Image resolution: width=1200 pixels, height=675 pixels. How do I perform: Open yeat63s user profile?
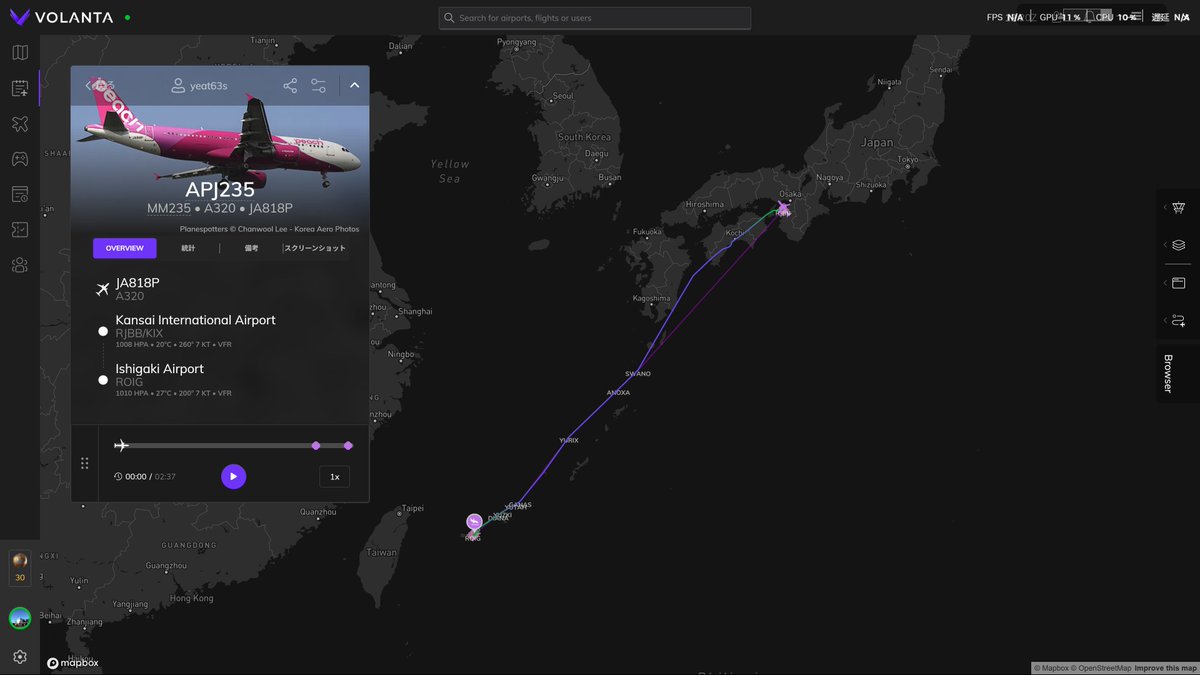click(199, 86)
